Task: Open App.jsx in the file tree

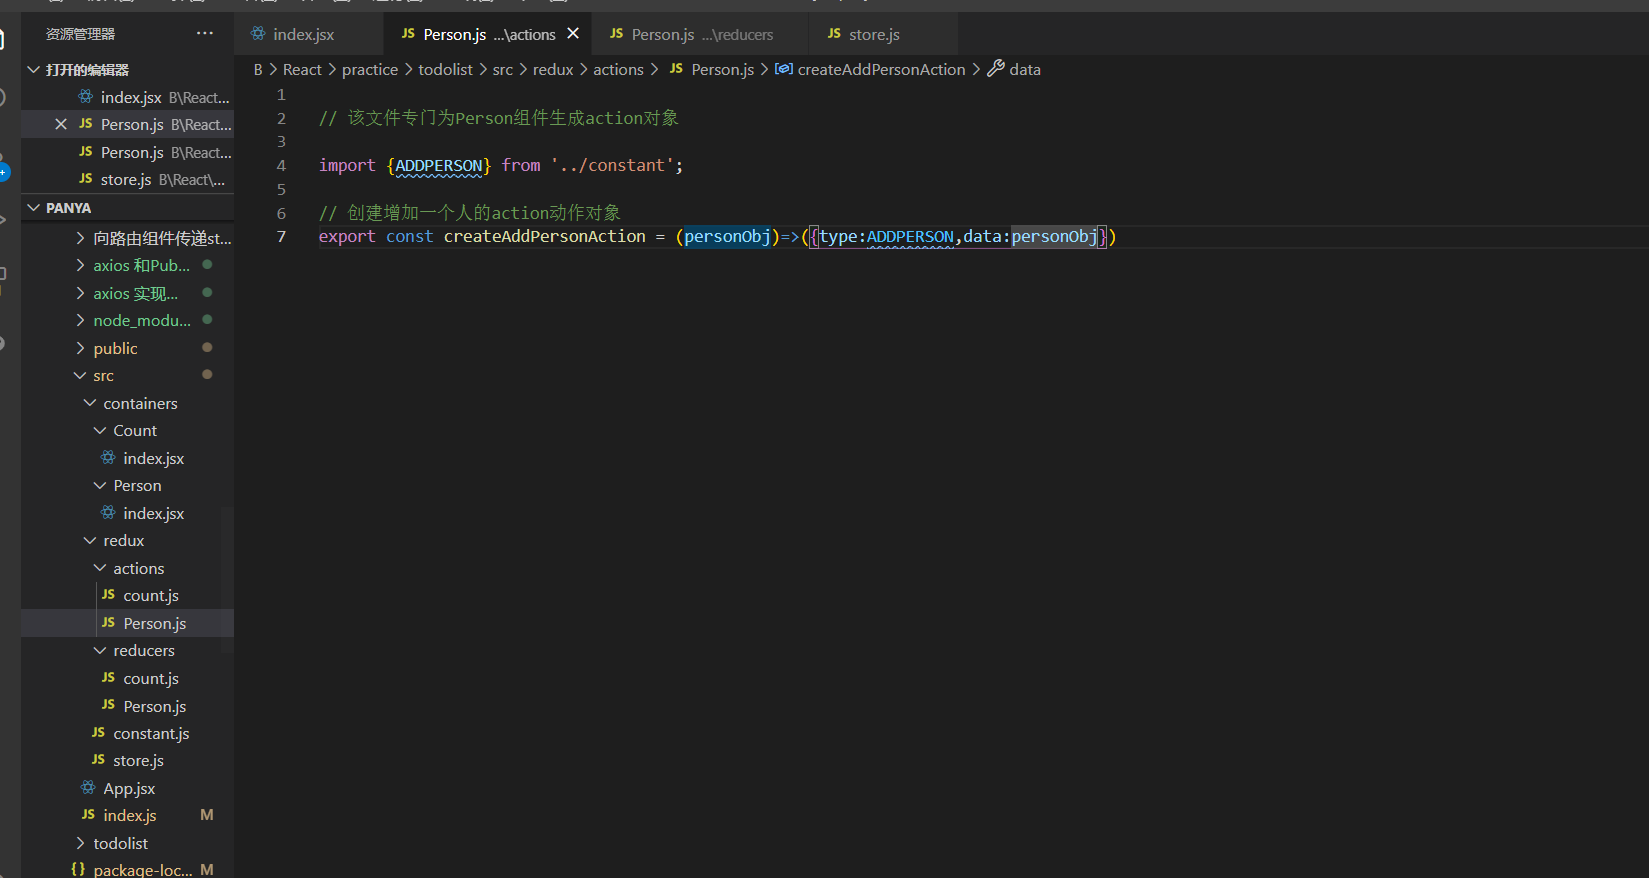Action: 129,788
